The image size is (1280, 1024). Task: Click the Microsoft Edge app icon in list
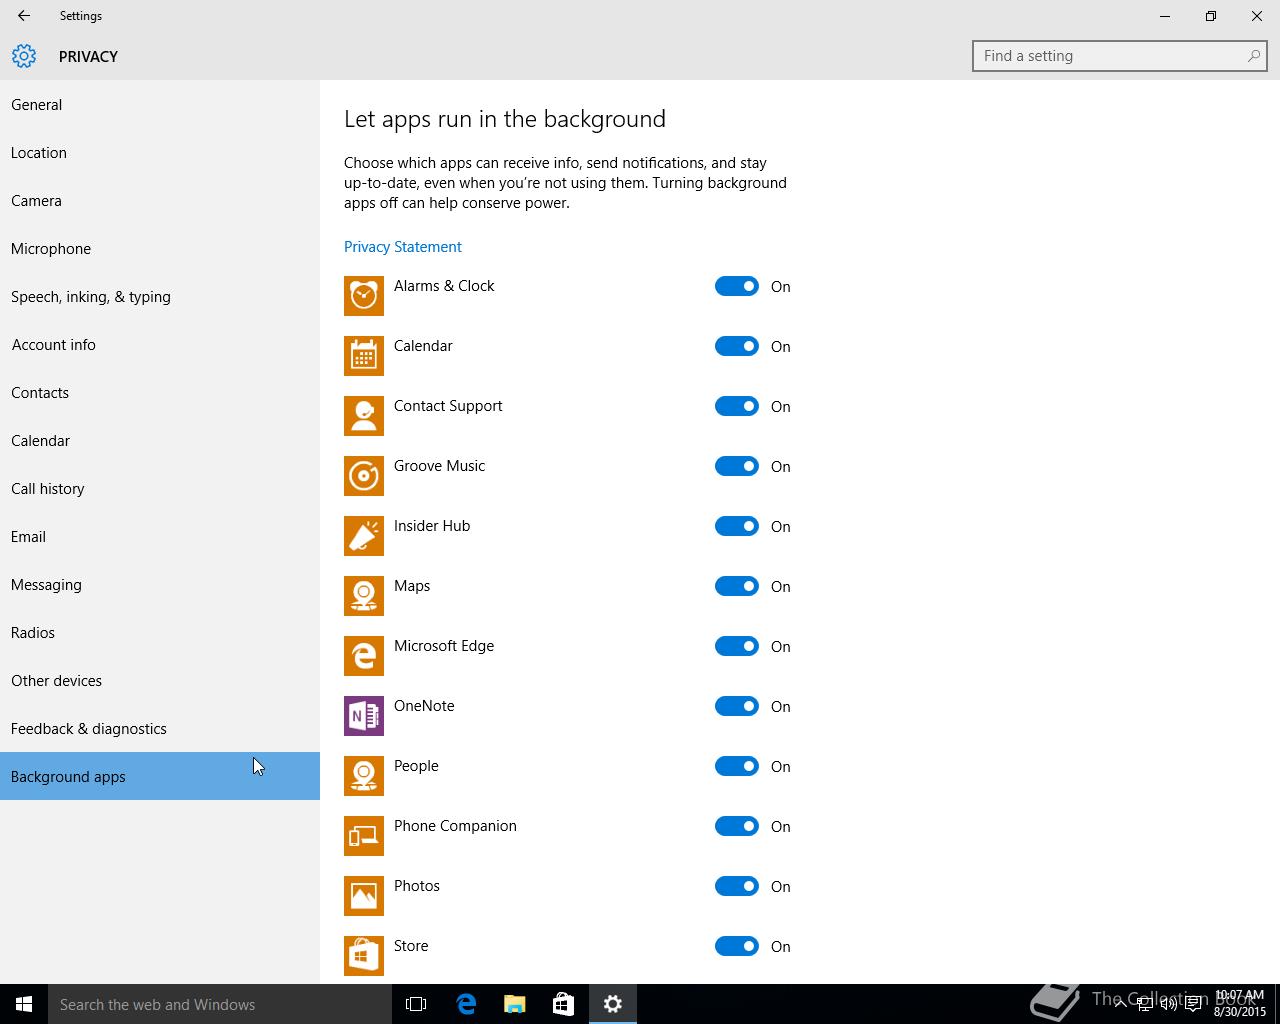[364, 656]
